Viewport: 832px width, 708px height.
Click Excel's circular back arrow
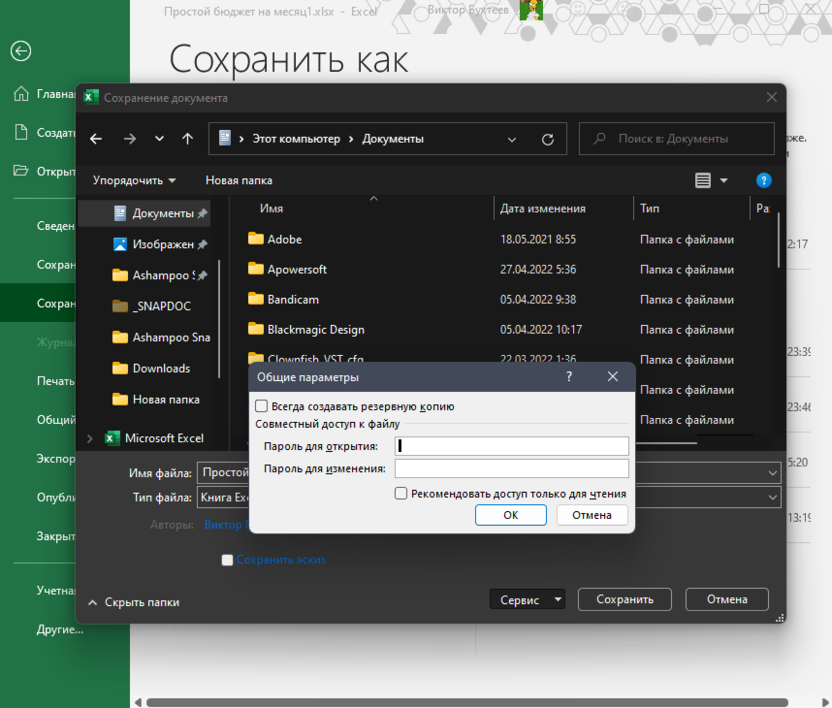(x=20, y=52)
